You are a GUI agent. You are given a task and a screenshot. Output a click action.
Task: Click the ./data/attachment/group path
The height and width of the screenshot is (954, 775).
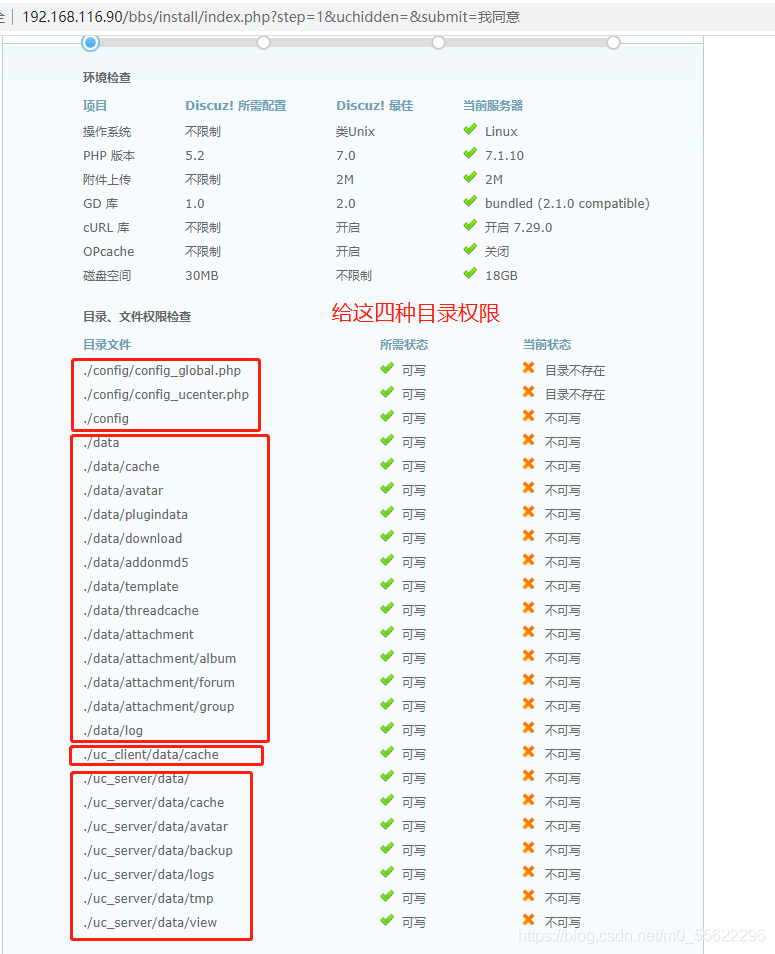pos(159,706)
